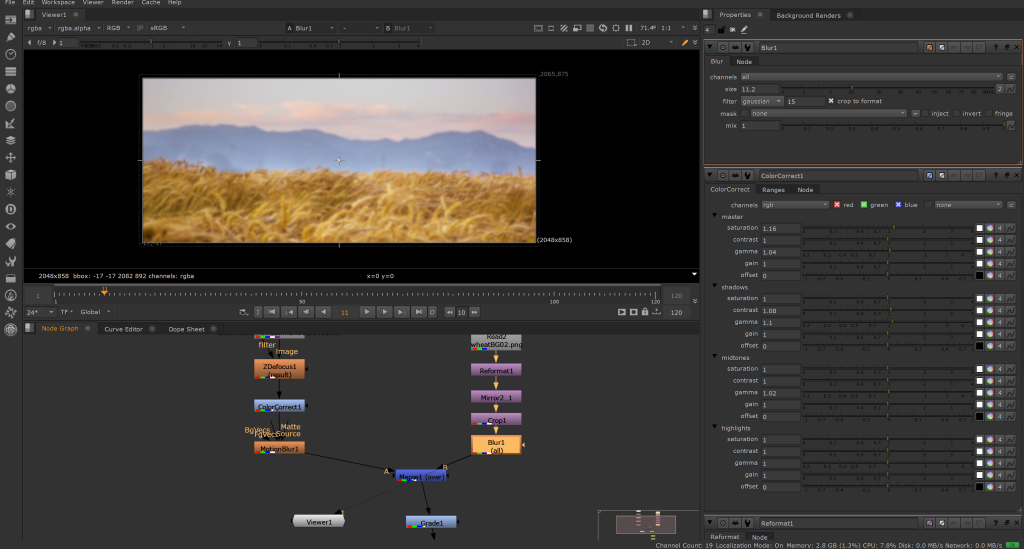
Task: Open the Background Renders tab
Action: (808, 15)
